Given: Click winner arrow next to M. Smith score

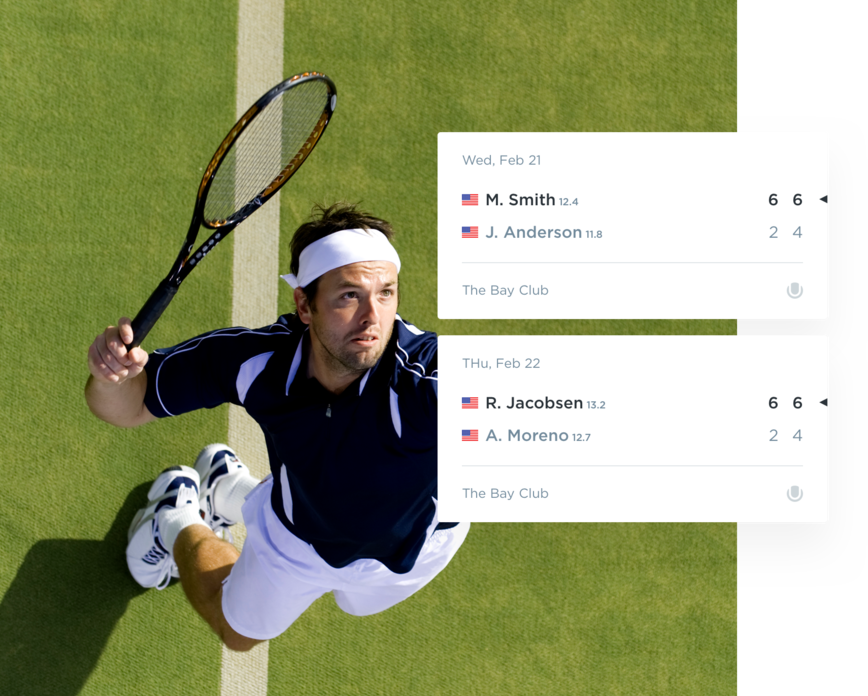Looking at the screenshot, I should [824, 199].
